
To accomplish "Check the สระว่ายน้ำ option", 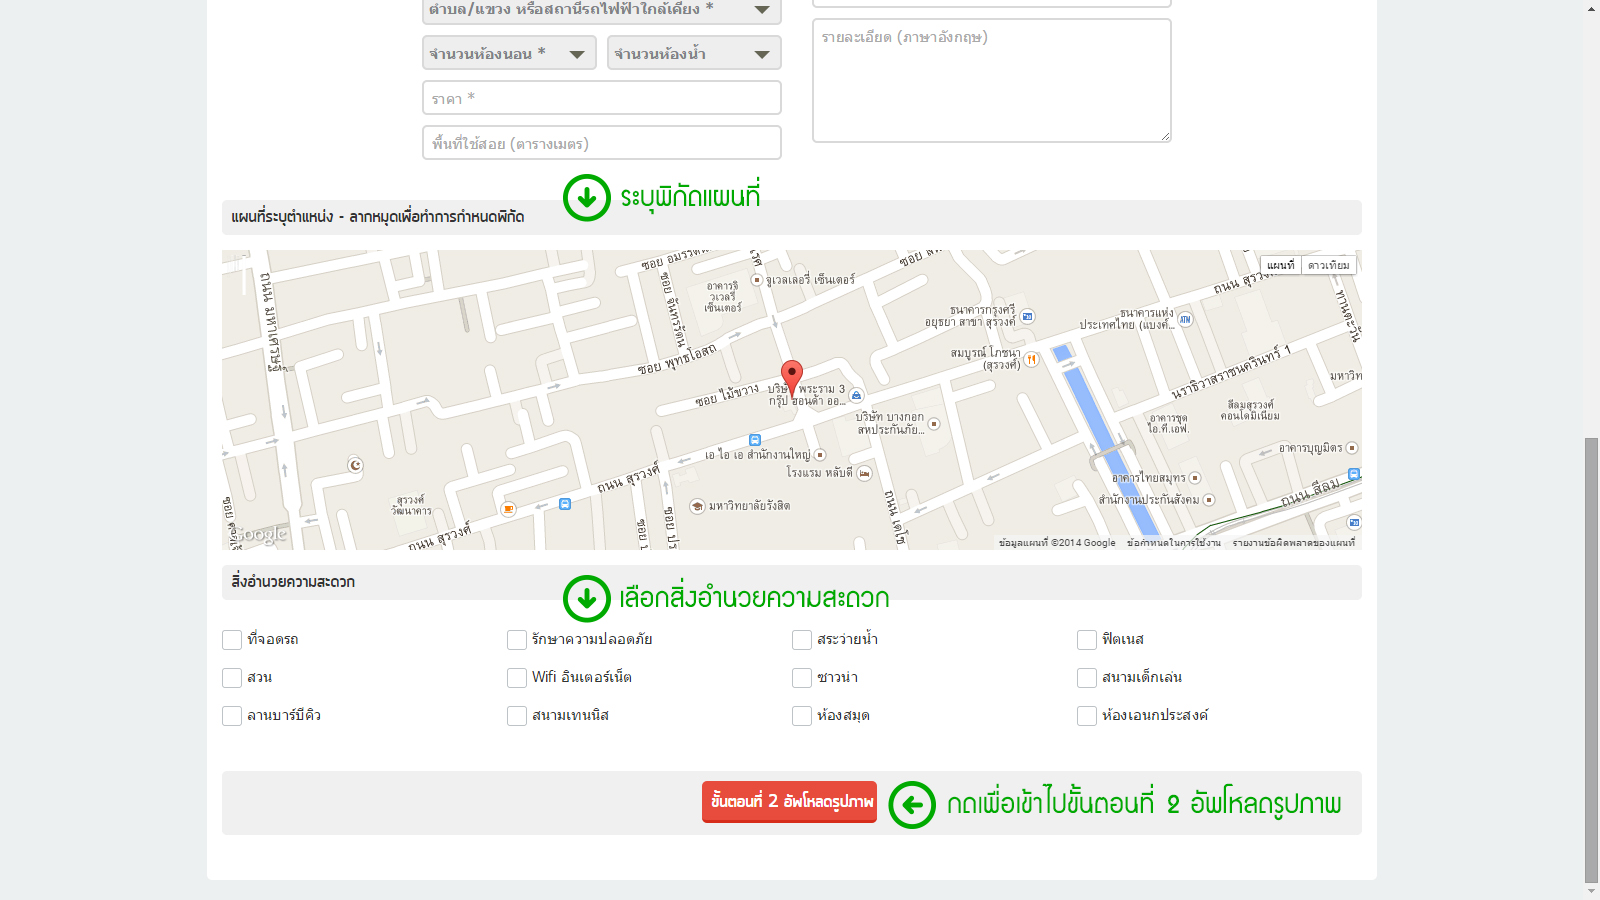I will pyautogui.click(x=802, y=640).
